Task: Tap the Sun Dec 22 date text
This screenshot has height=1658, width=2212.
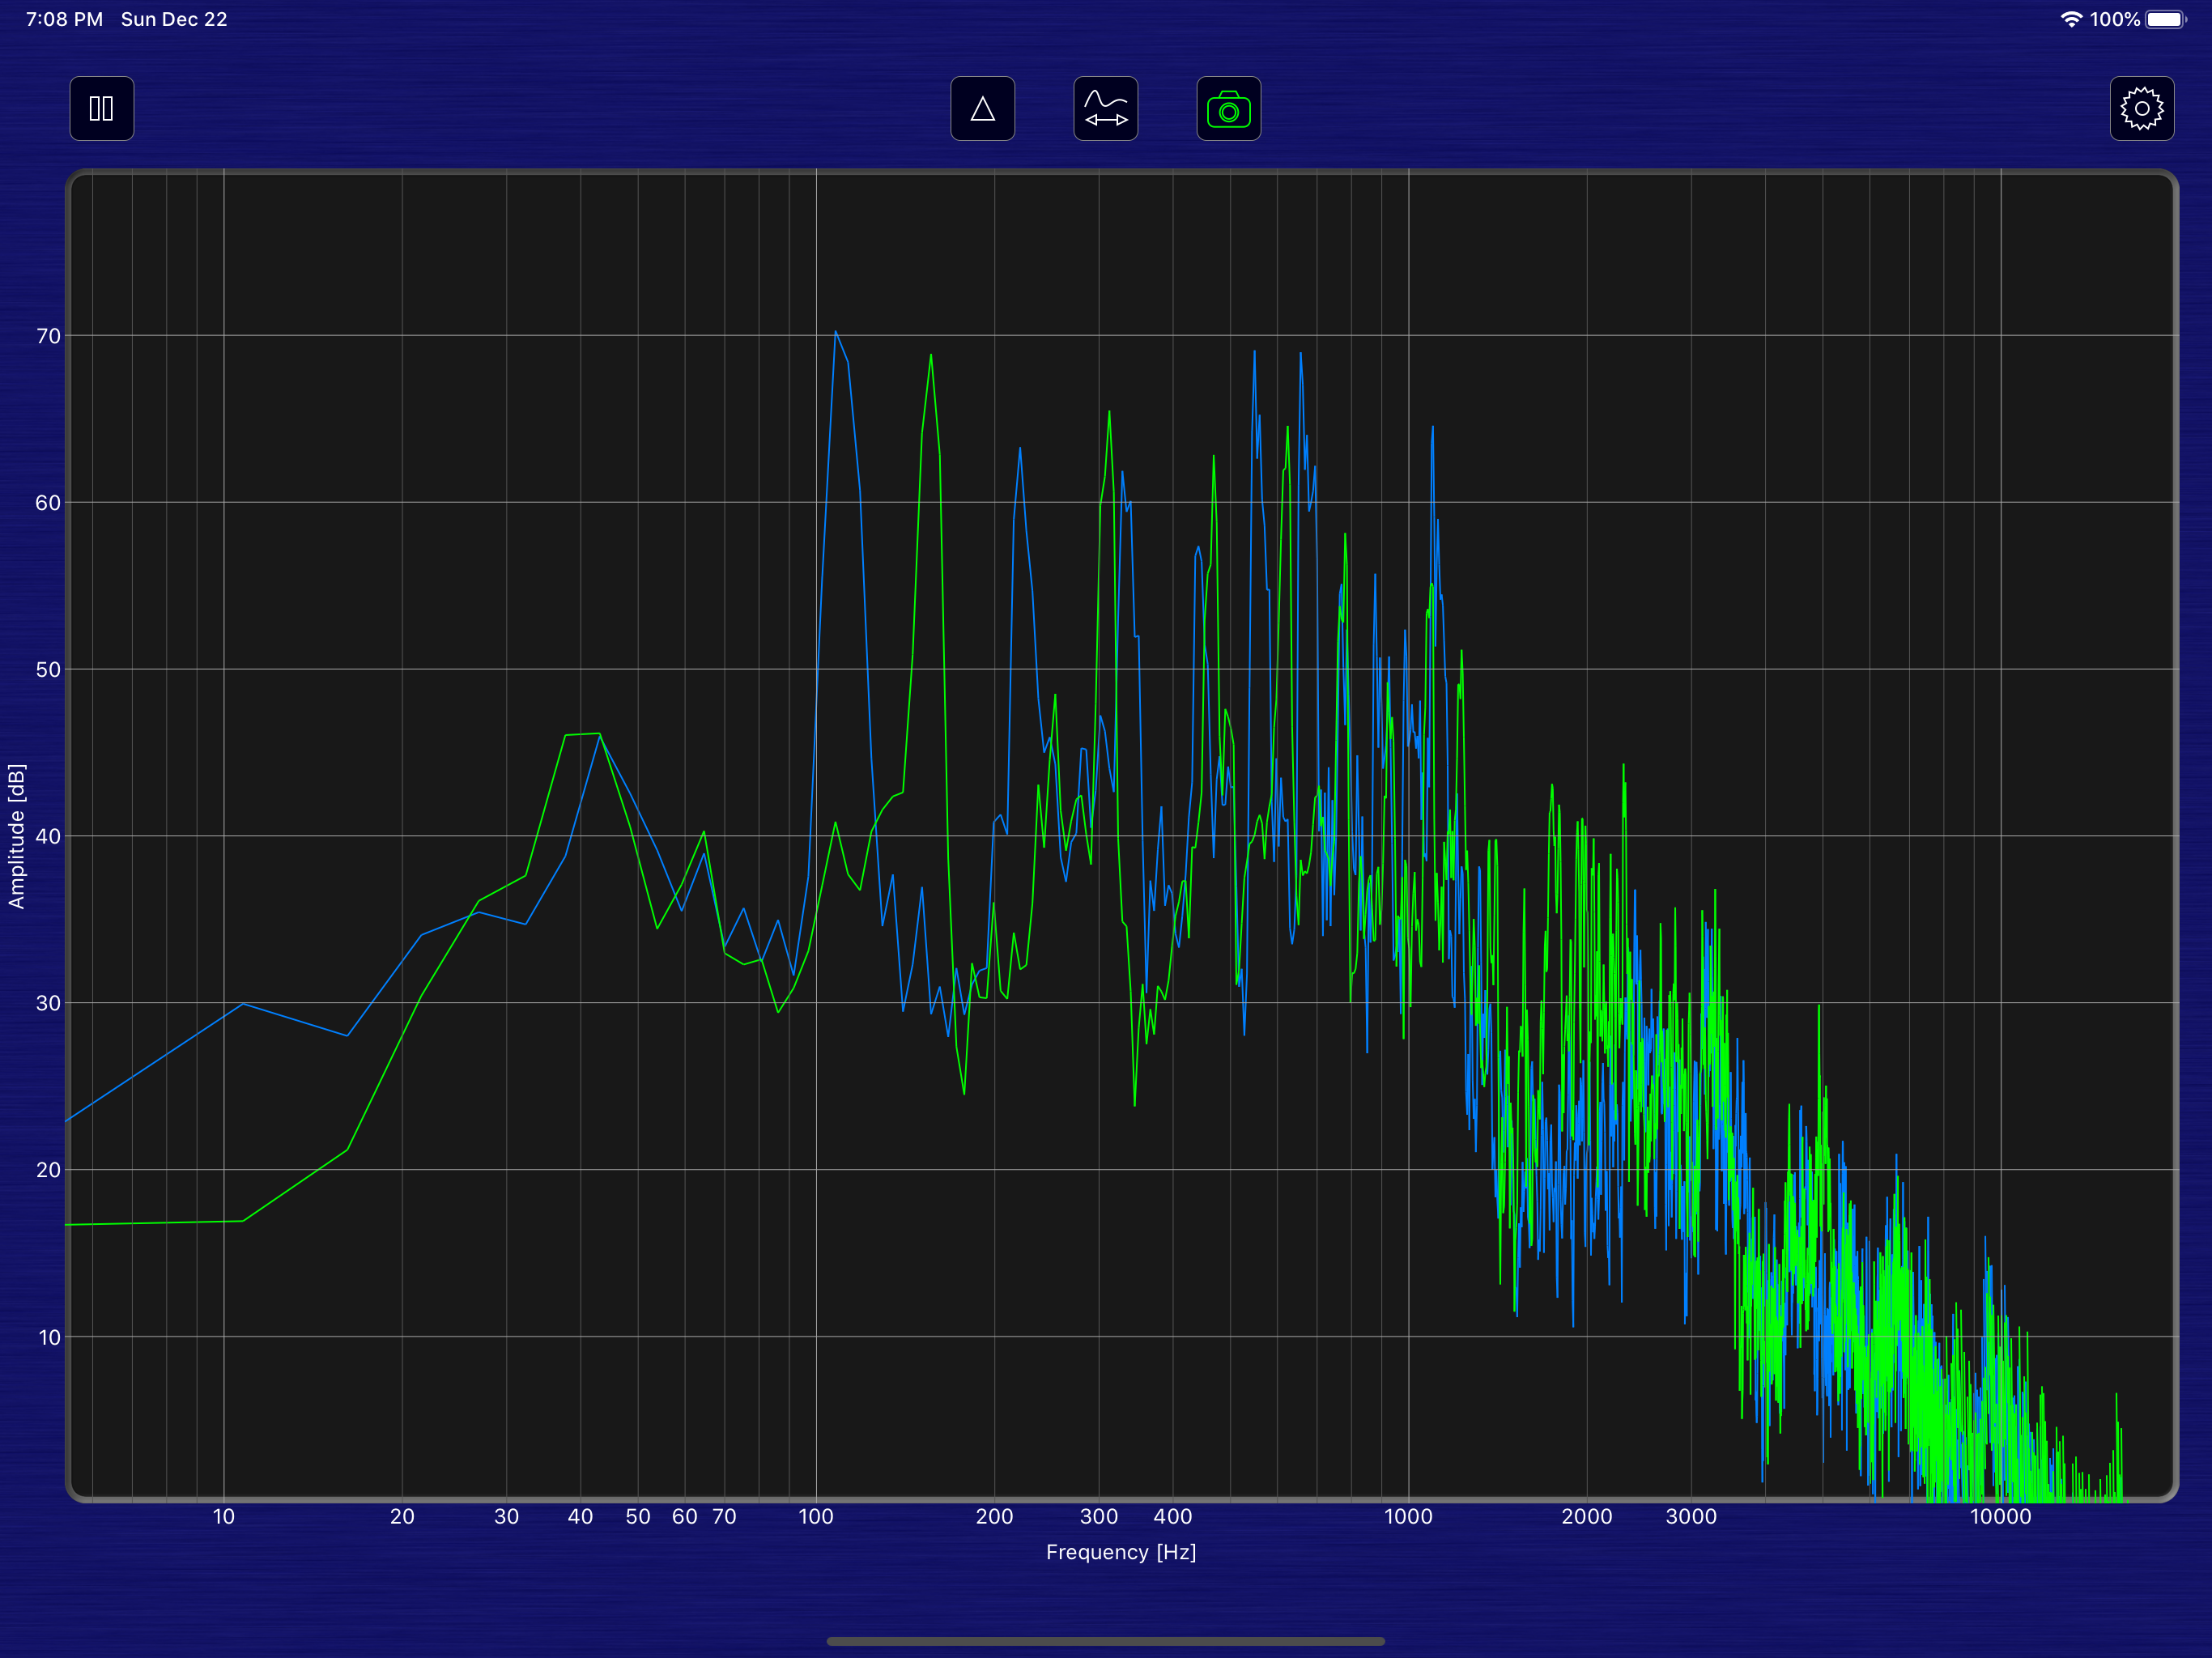Action: 174,19
